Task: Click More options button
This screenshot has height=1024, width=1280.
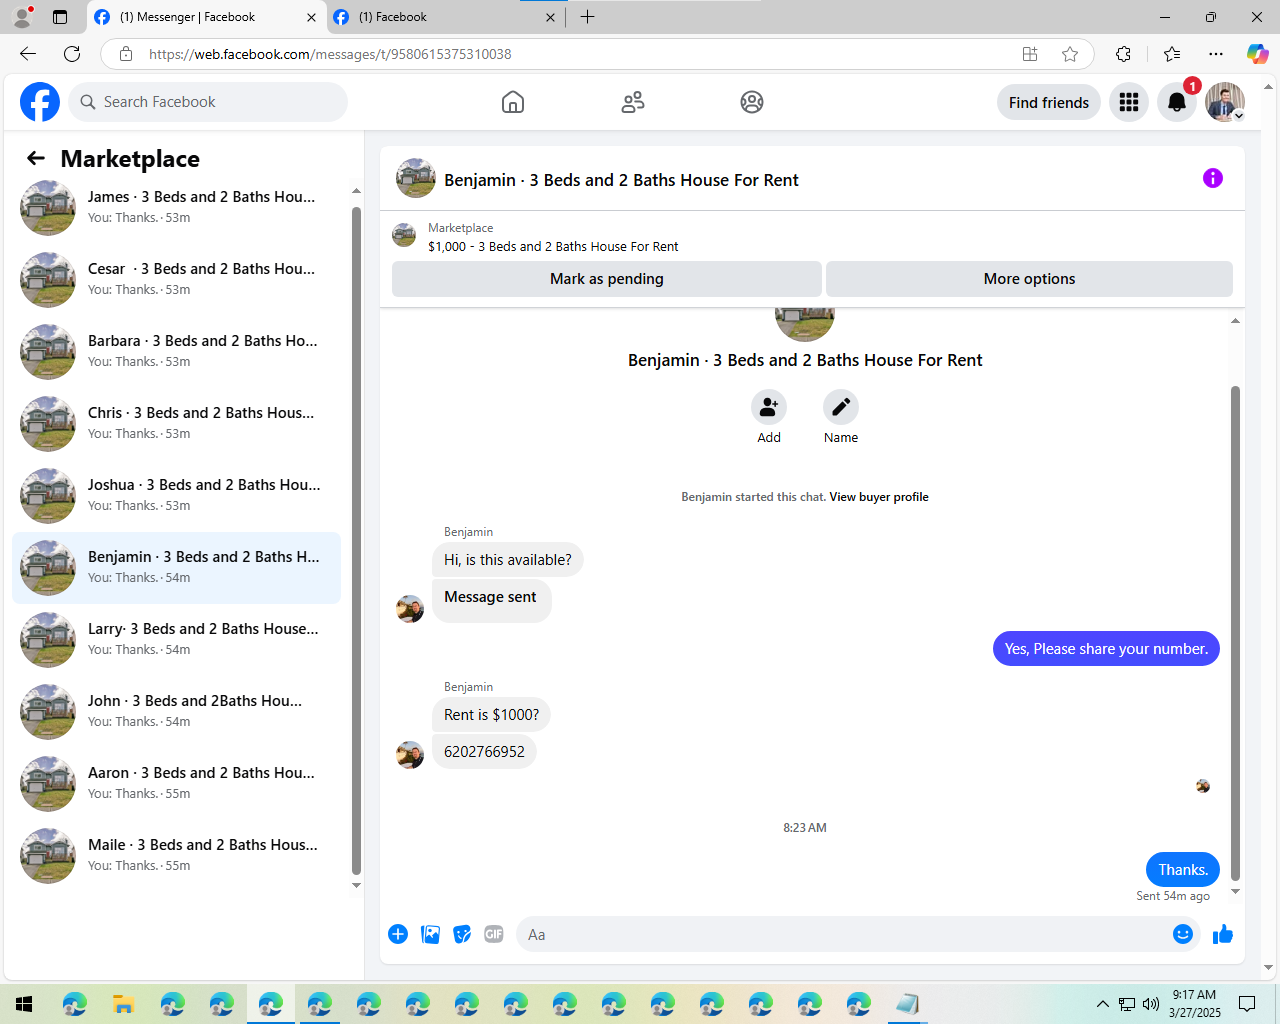Action: point(1029,279)
